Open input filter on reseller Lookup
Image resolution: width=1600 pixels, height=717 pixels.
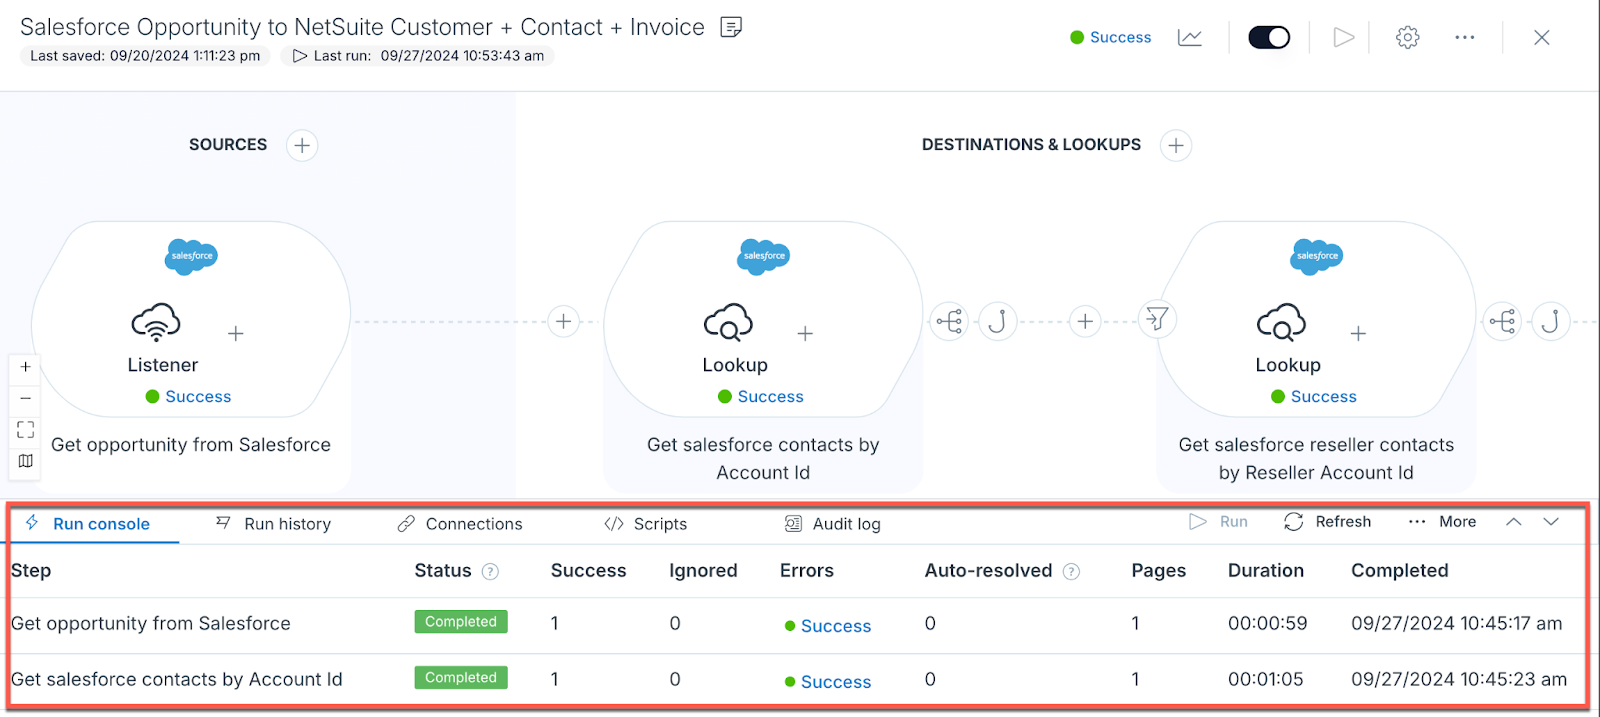pos(1157,319)
